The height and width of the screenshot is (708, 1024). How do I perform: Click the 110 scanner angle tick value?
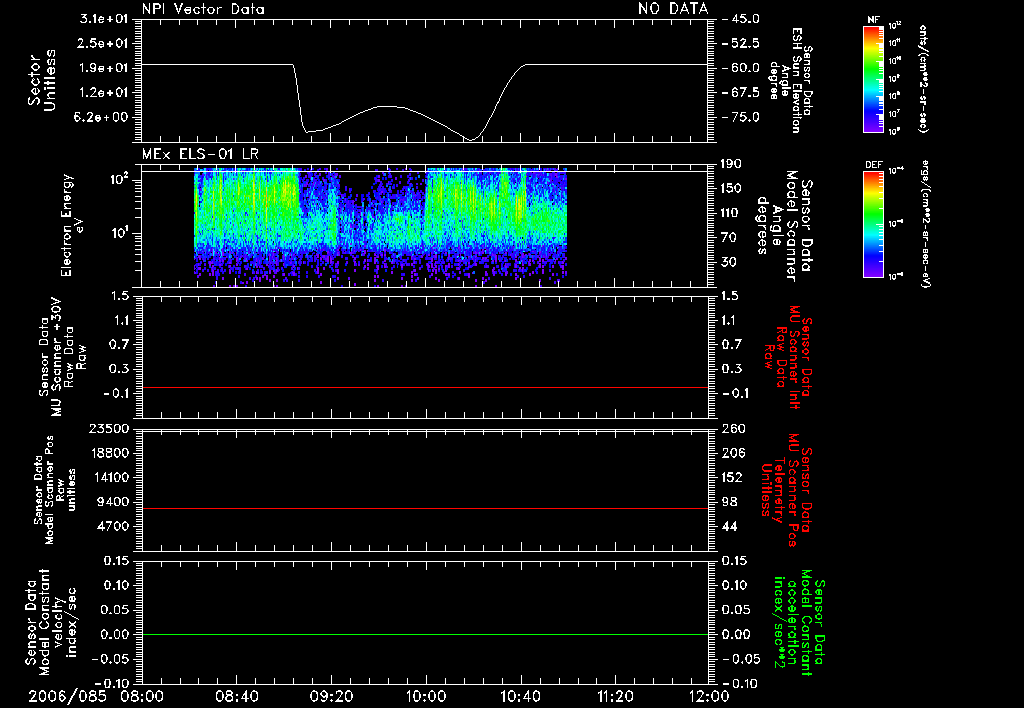tap(731, 213)
